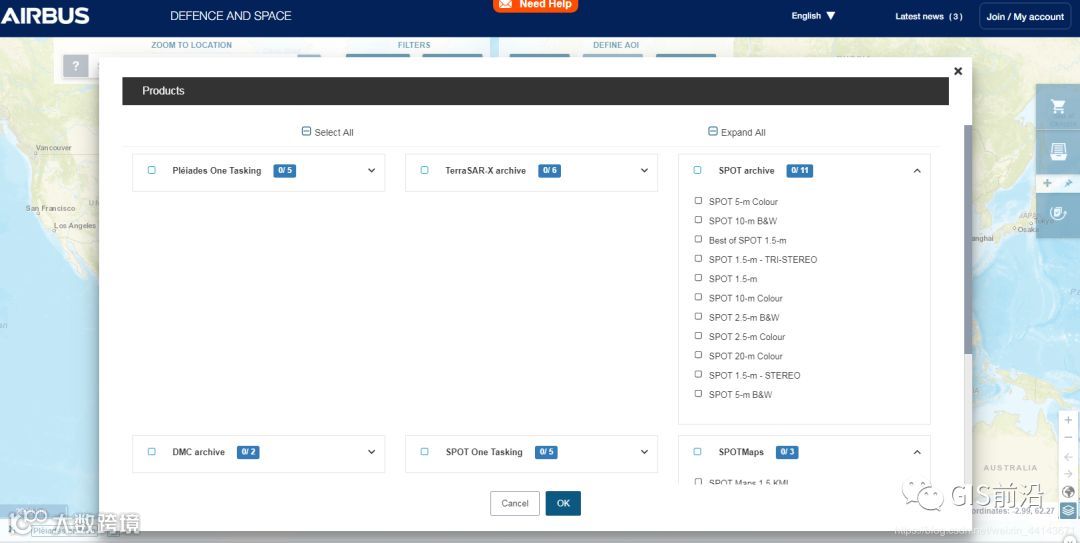Enable SPOT 2.5-m Colour product
This screenshot has width=1080, height=543.
(698, 336)
